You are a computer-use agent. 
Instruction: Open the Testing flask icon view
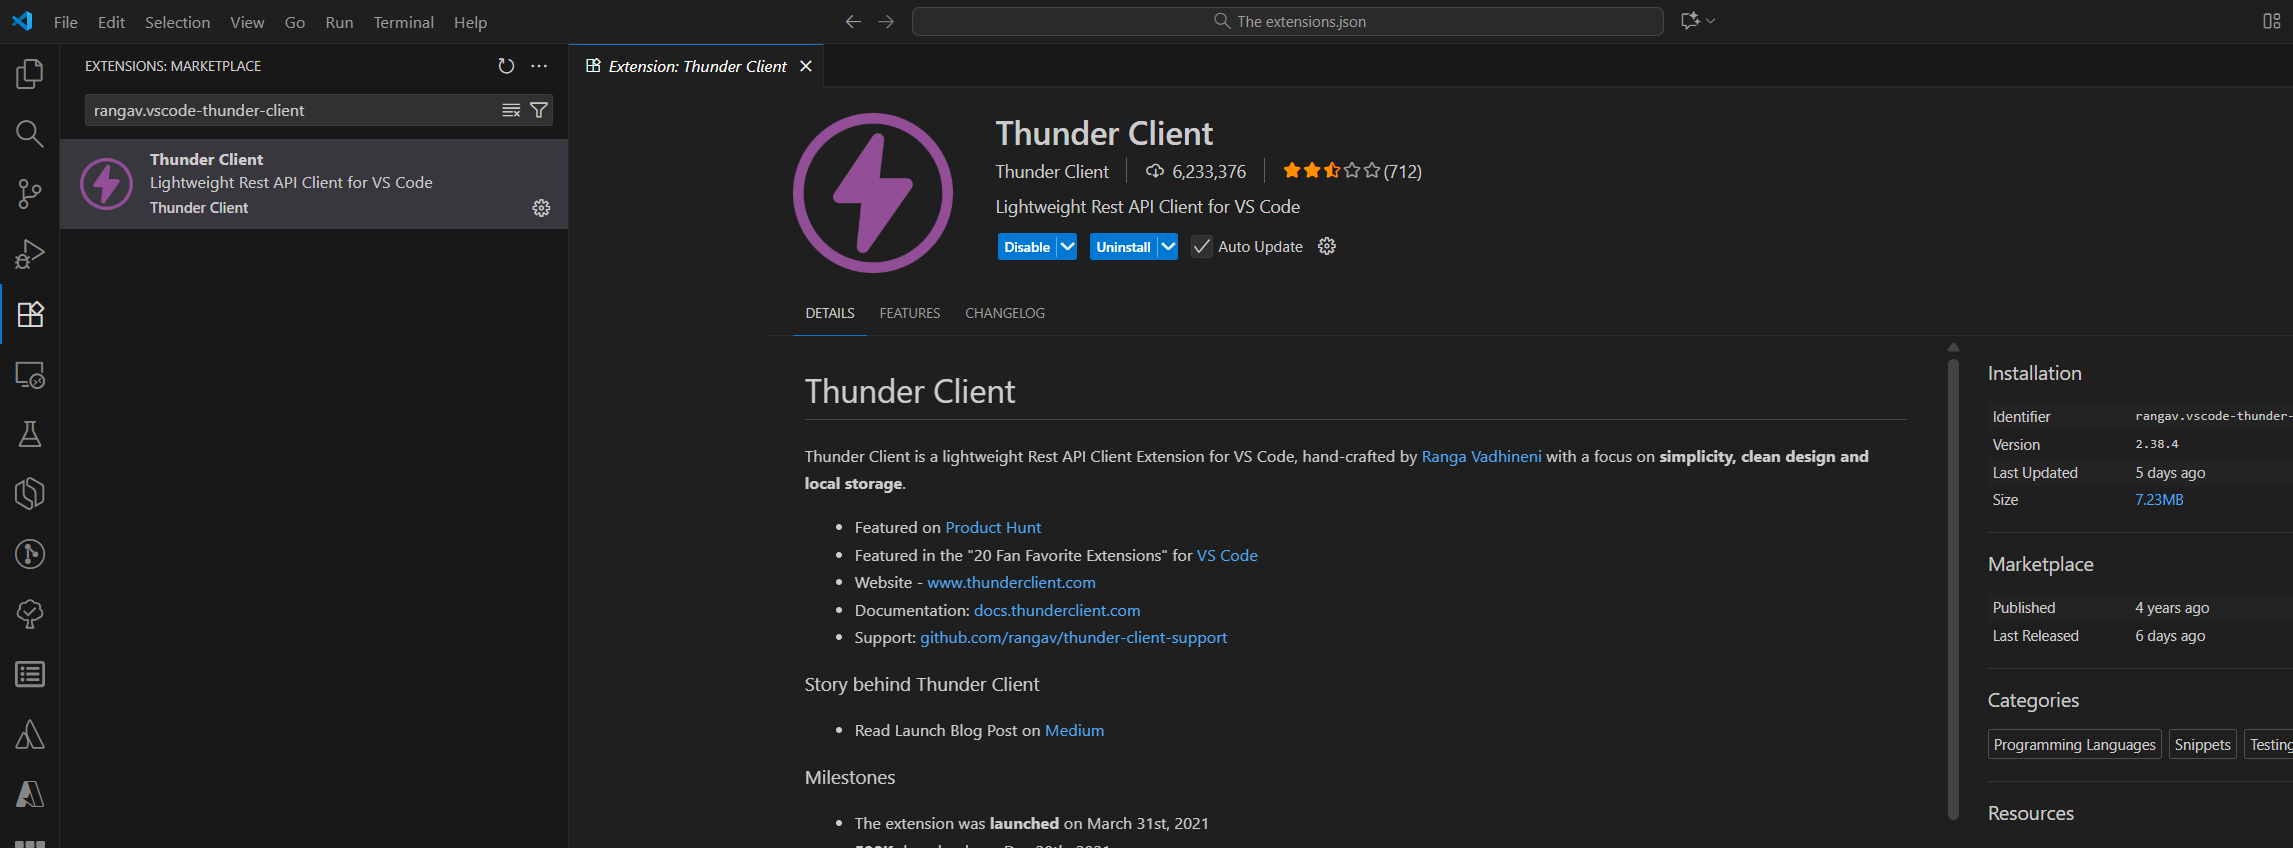[x=30, y=434]
